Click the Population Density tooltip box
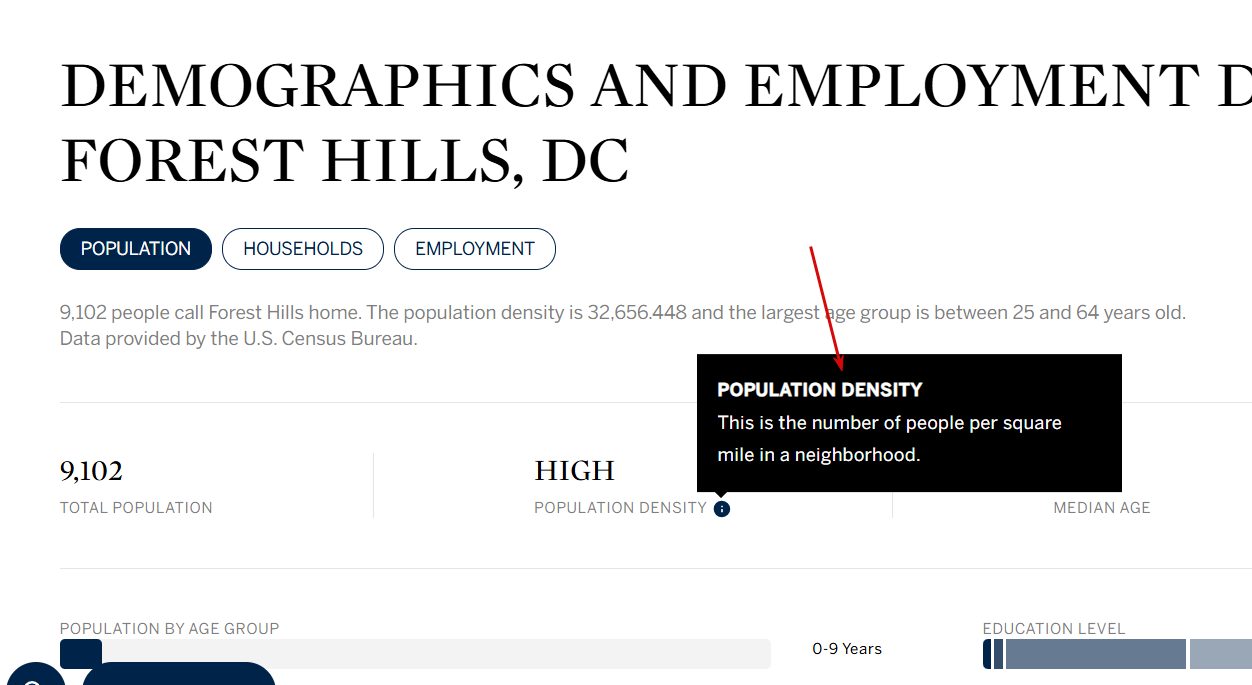The image size is (1252, 685). [909, 423]
